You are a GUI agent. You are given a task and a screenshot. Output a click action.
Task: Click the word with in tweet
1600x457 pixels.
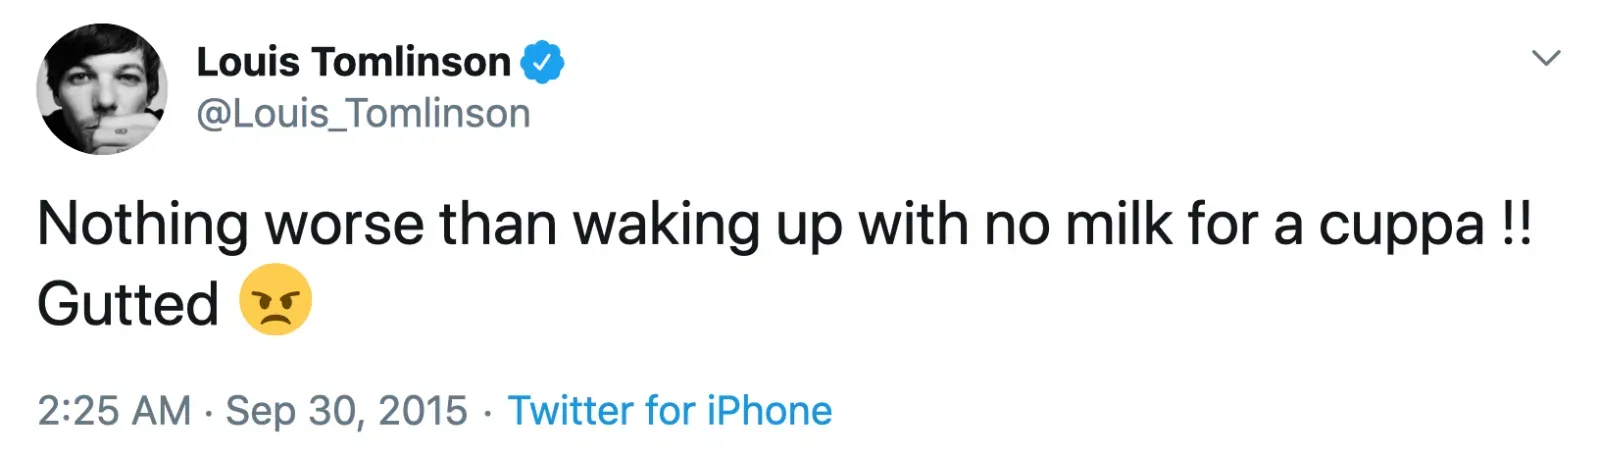tap(913, 223)
